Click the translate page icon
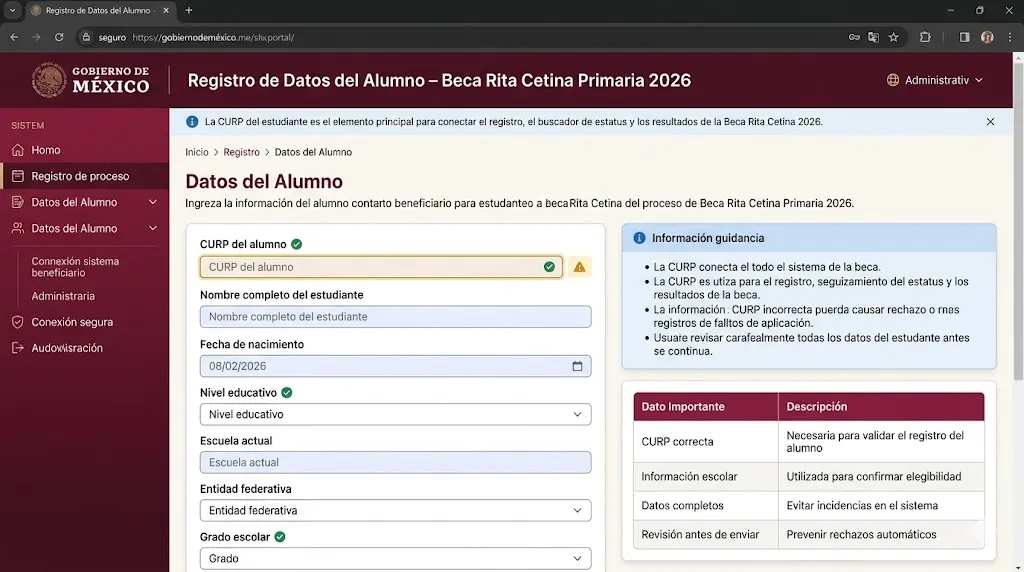The height and width of the screenshot is (572, 1024). pos(873,37)
